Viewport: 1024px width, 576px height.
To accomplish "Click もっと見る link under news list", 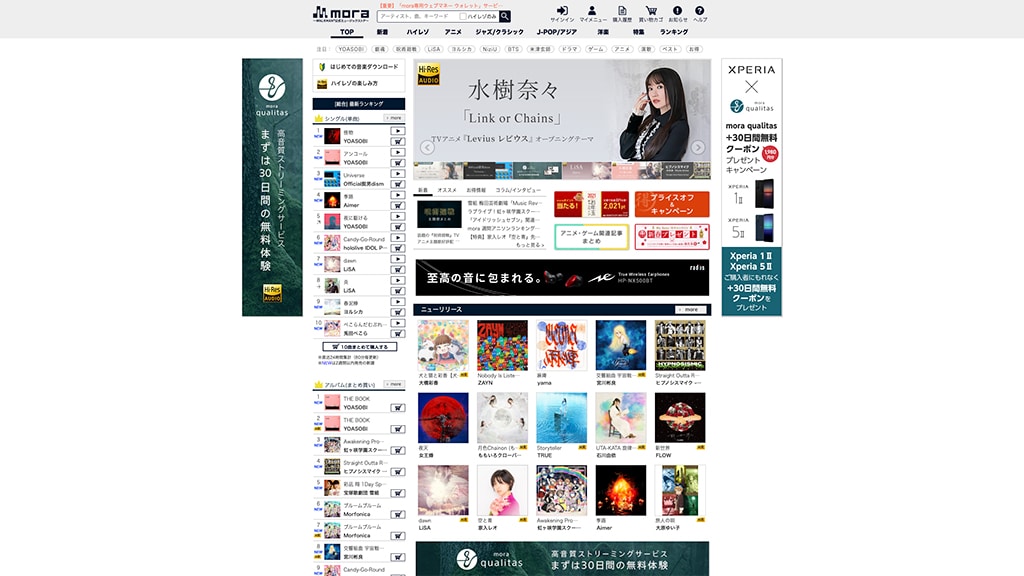I will point(530,245).
